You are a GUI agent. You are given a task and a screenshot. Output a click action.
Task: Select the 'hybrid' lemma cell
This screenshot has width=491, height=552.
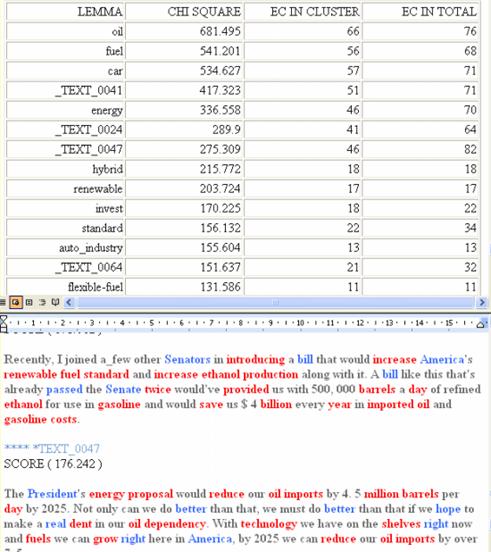point(66,169)
